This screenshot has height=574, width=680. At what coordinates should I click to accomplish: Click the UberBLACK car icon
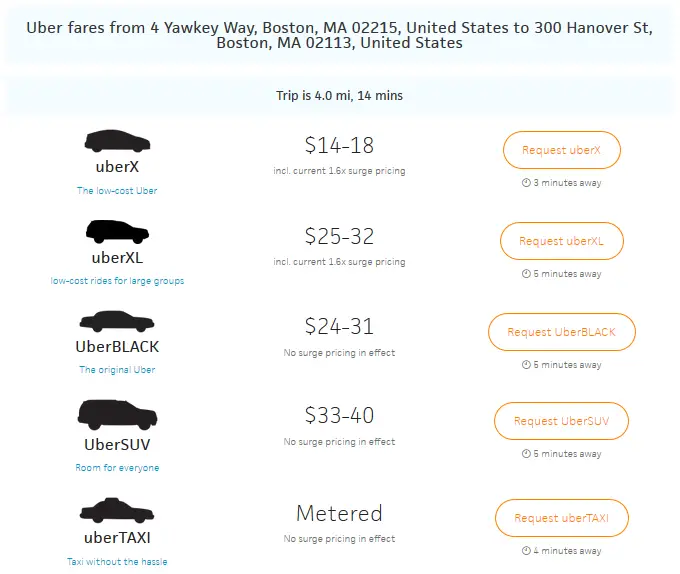coord(117,322)
